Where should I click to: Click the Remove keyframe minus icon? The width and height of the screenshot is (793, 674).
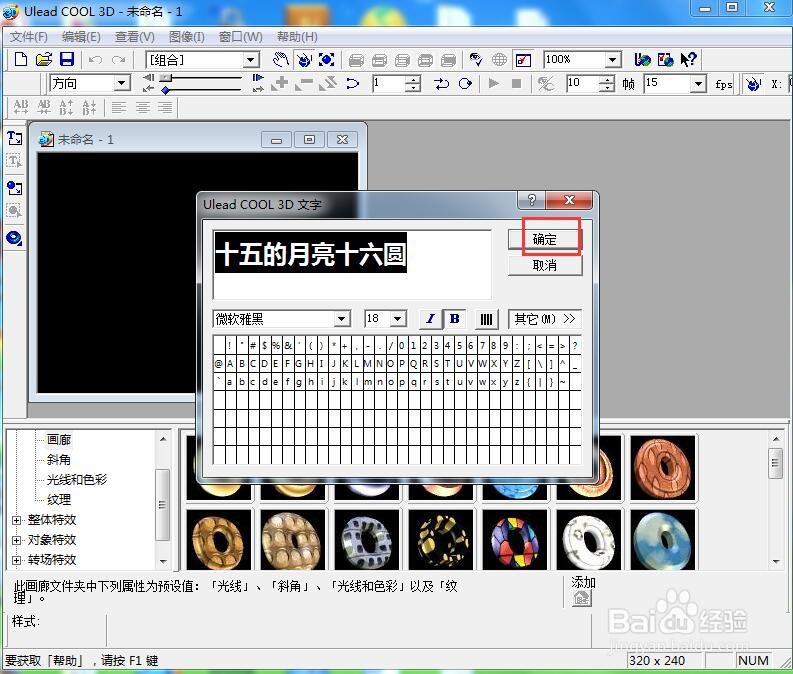coord(303,83)
